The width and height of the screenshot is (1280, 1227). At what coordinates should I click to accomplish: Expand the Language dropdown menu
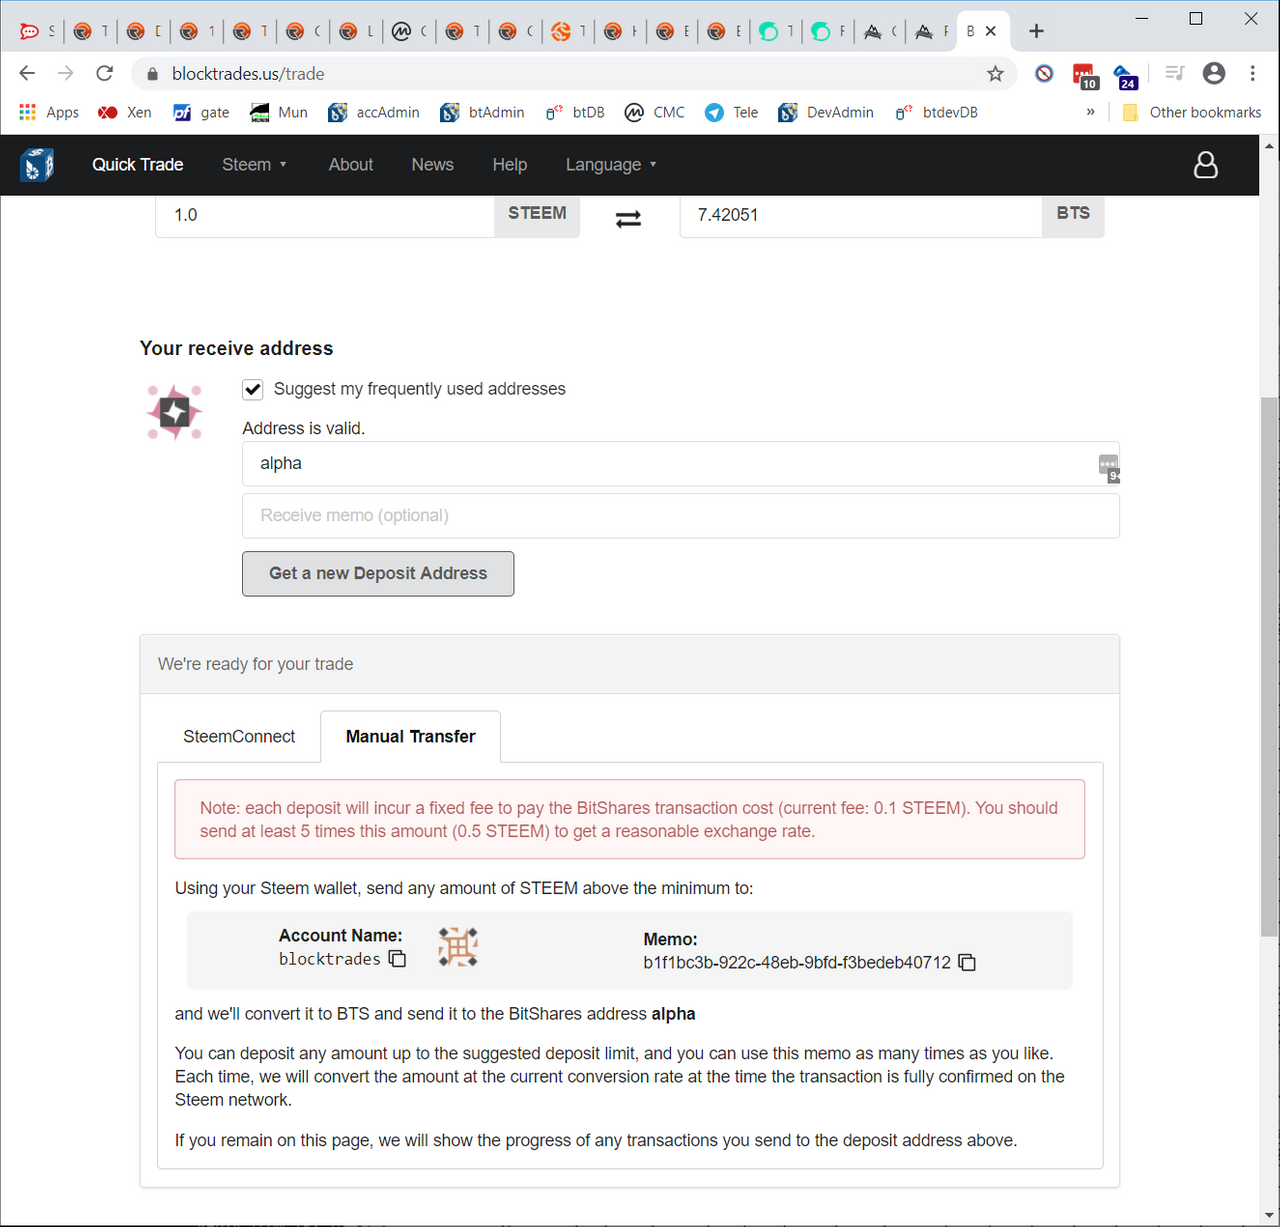pyautogui.click(x=611, y=165)
